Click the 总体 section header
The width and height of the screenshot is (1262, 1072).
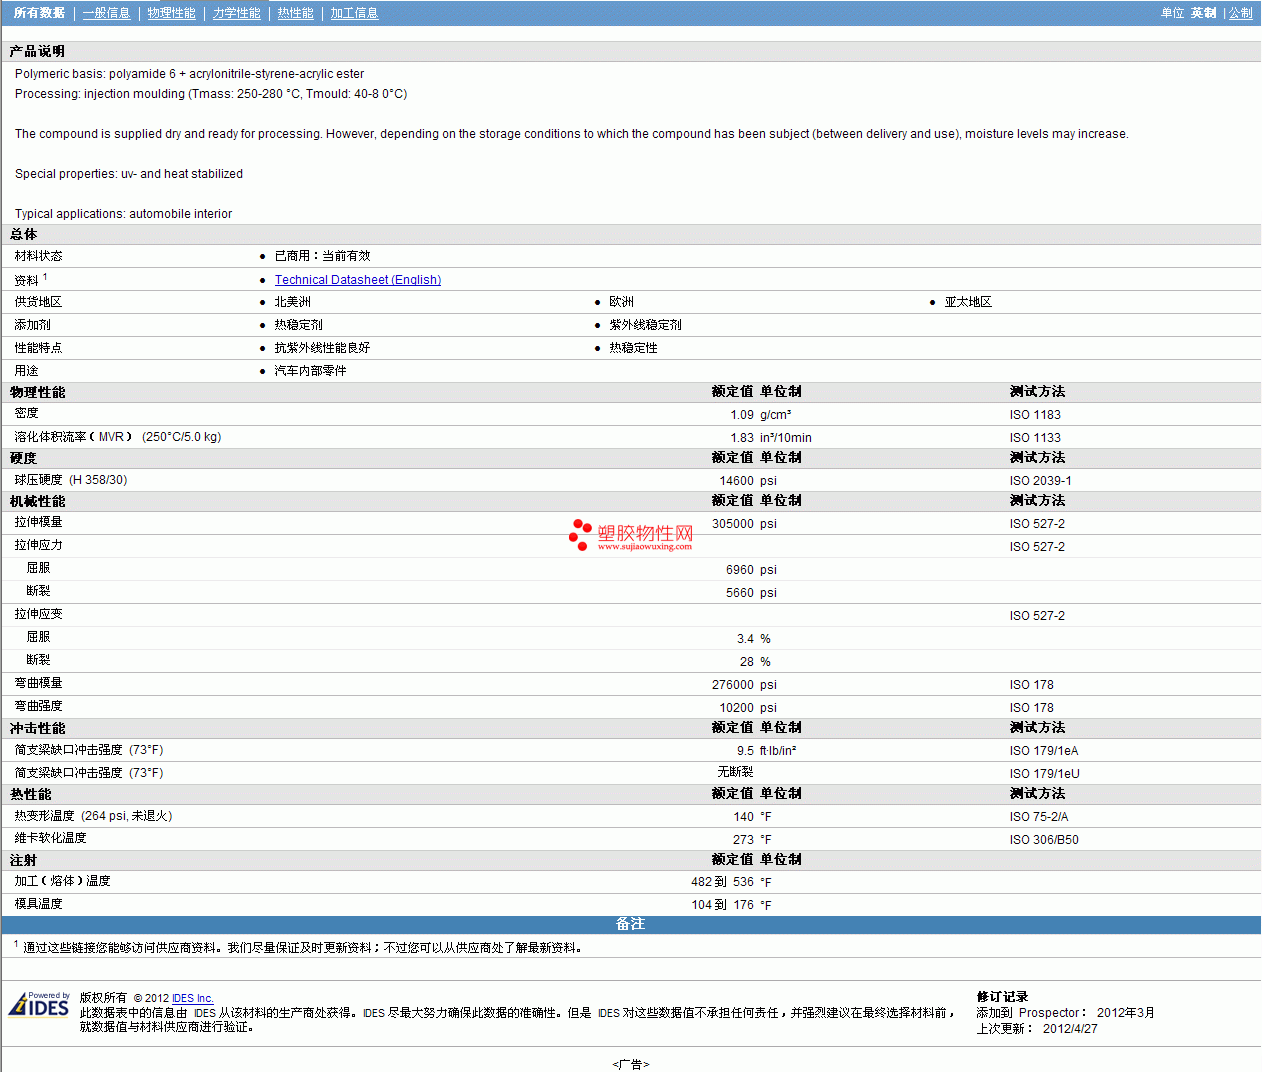(x=23, y=234)
